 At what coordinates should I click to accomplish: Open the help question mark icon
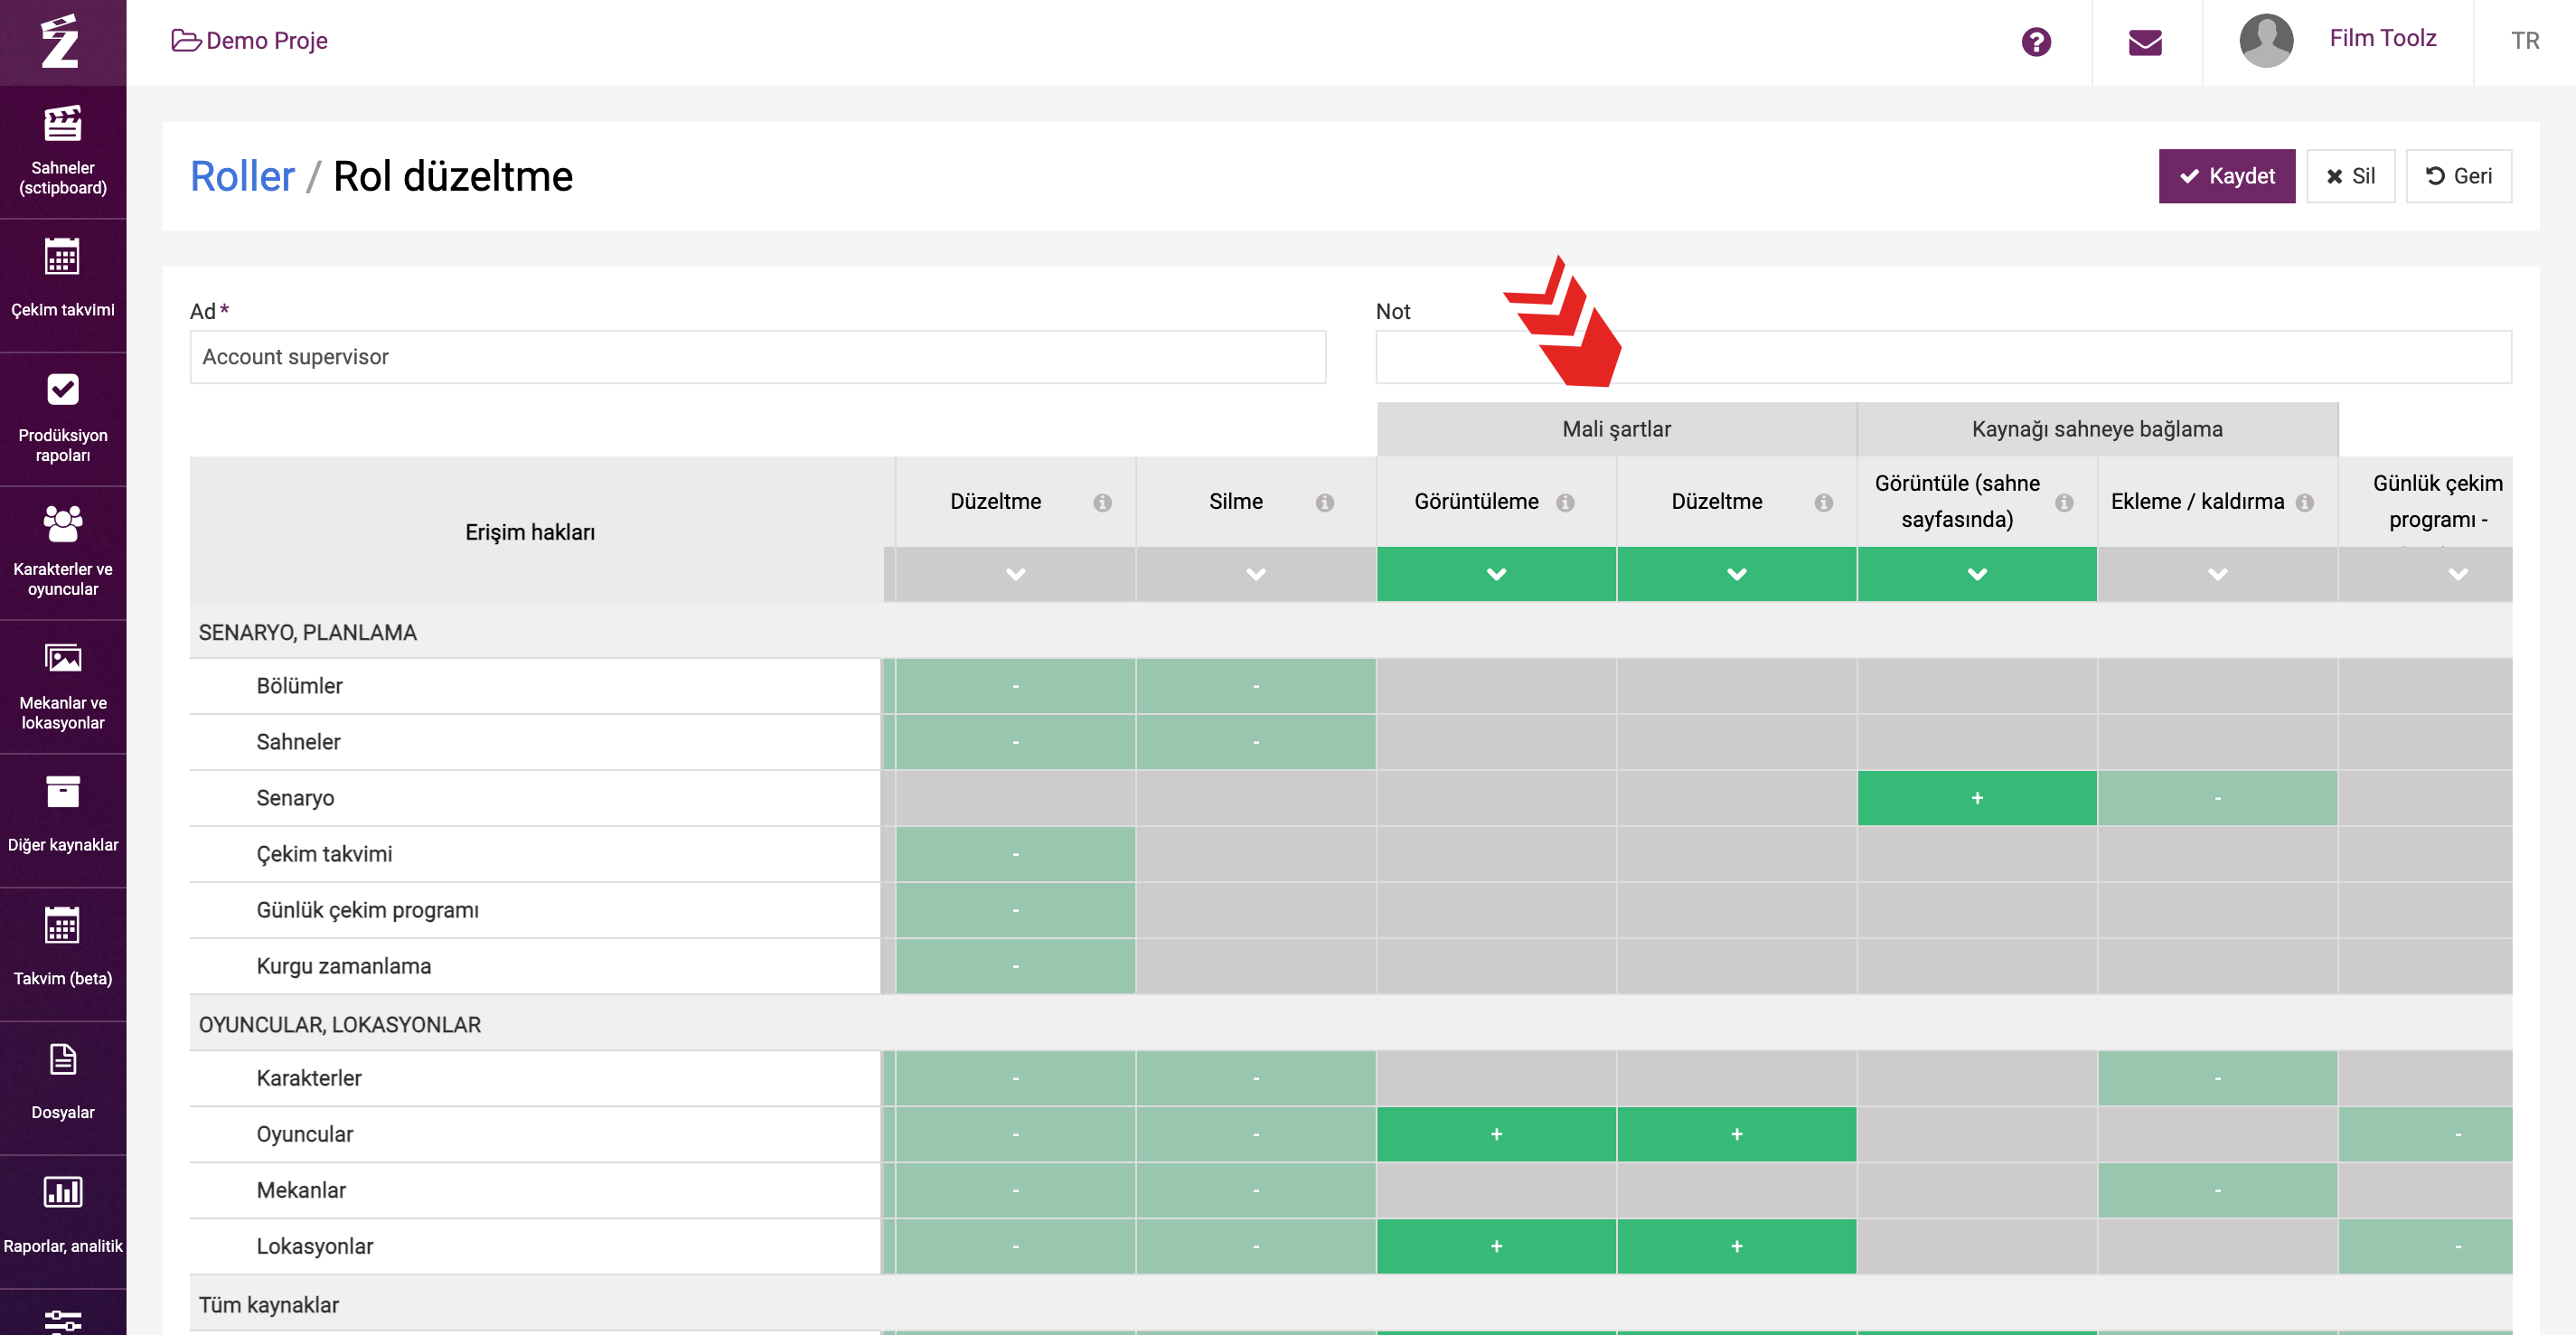click(x=2036, y=42)
